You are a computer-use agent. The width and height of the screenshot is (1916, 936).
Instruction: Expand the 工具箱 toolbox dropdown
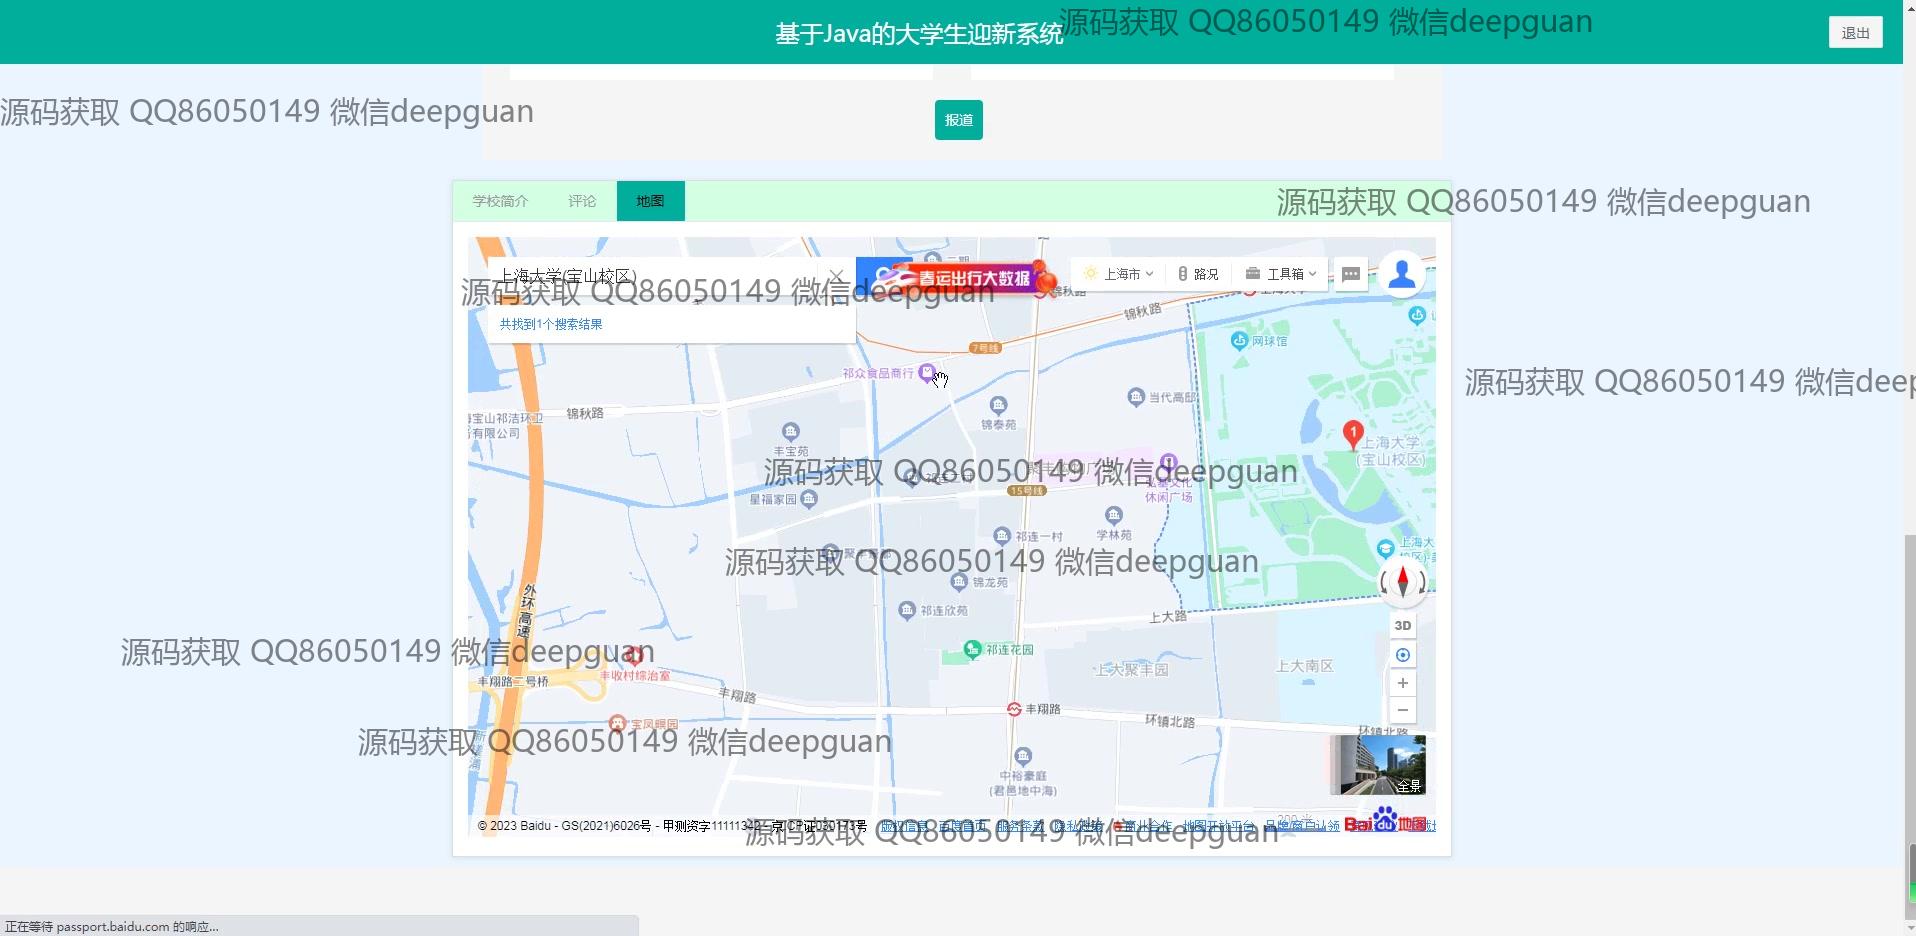coord(1281,274)
